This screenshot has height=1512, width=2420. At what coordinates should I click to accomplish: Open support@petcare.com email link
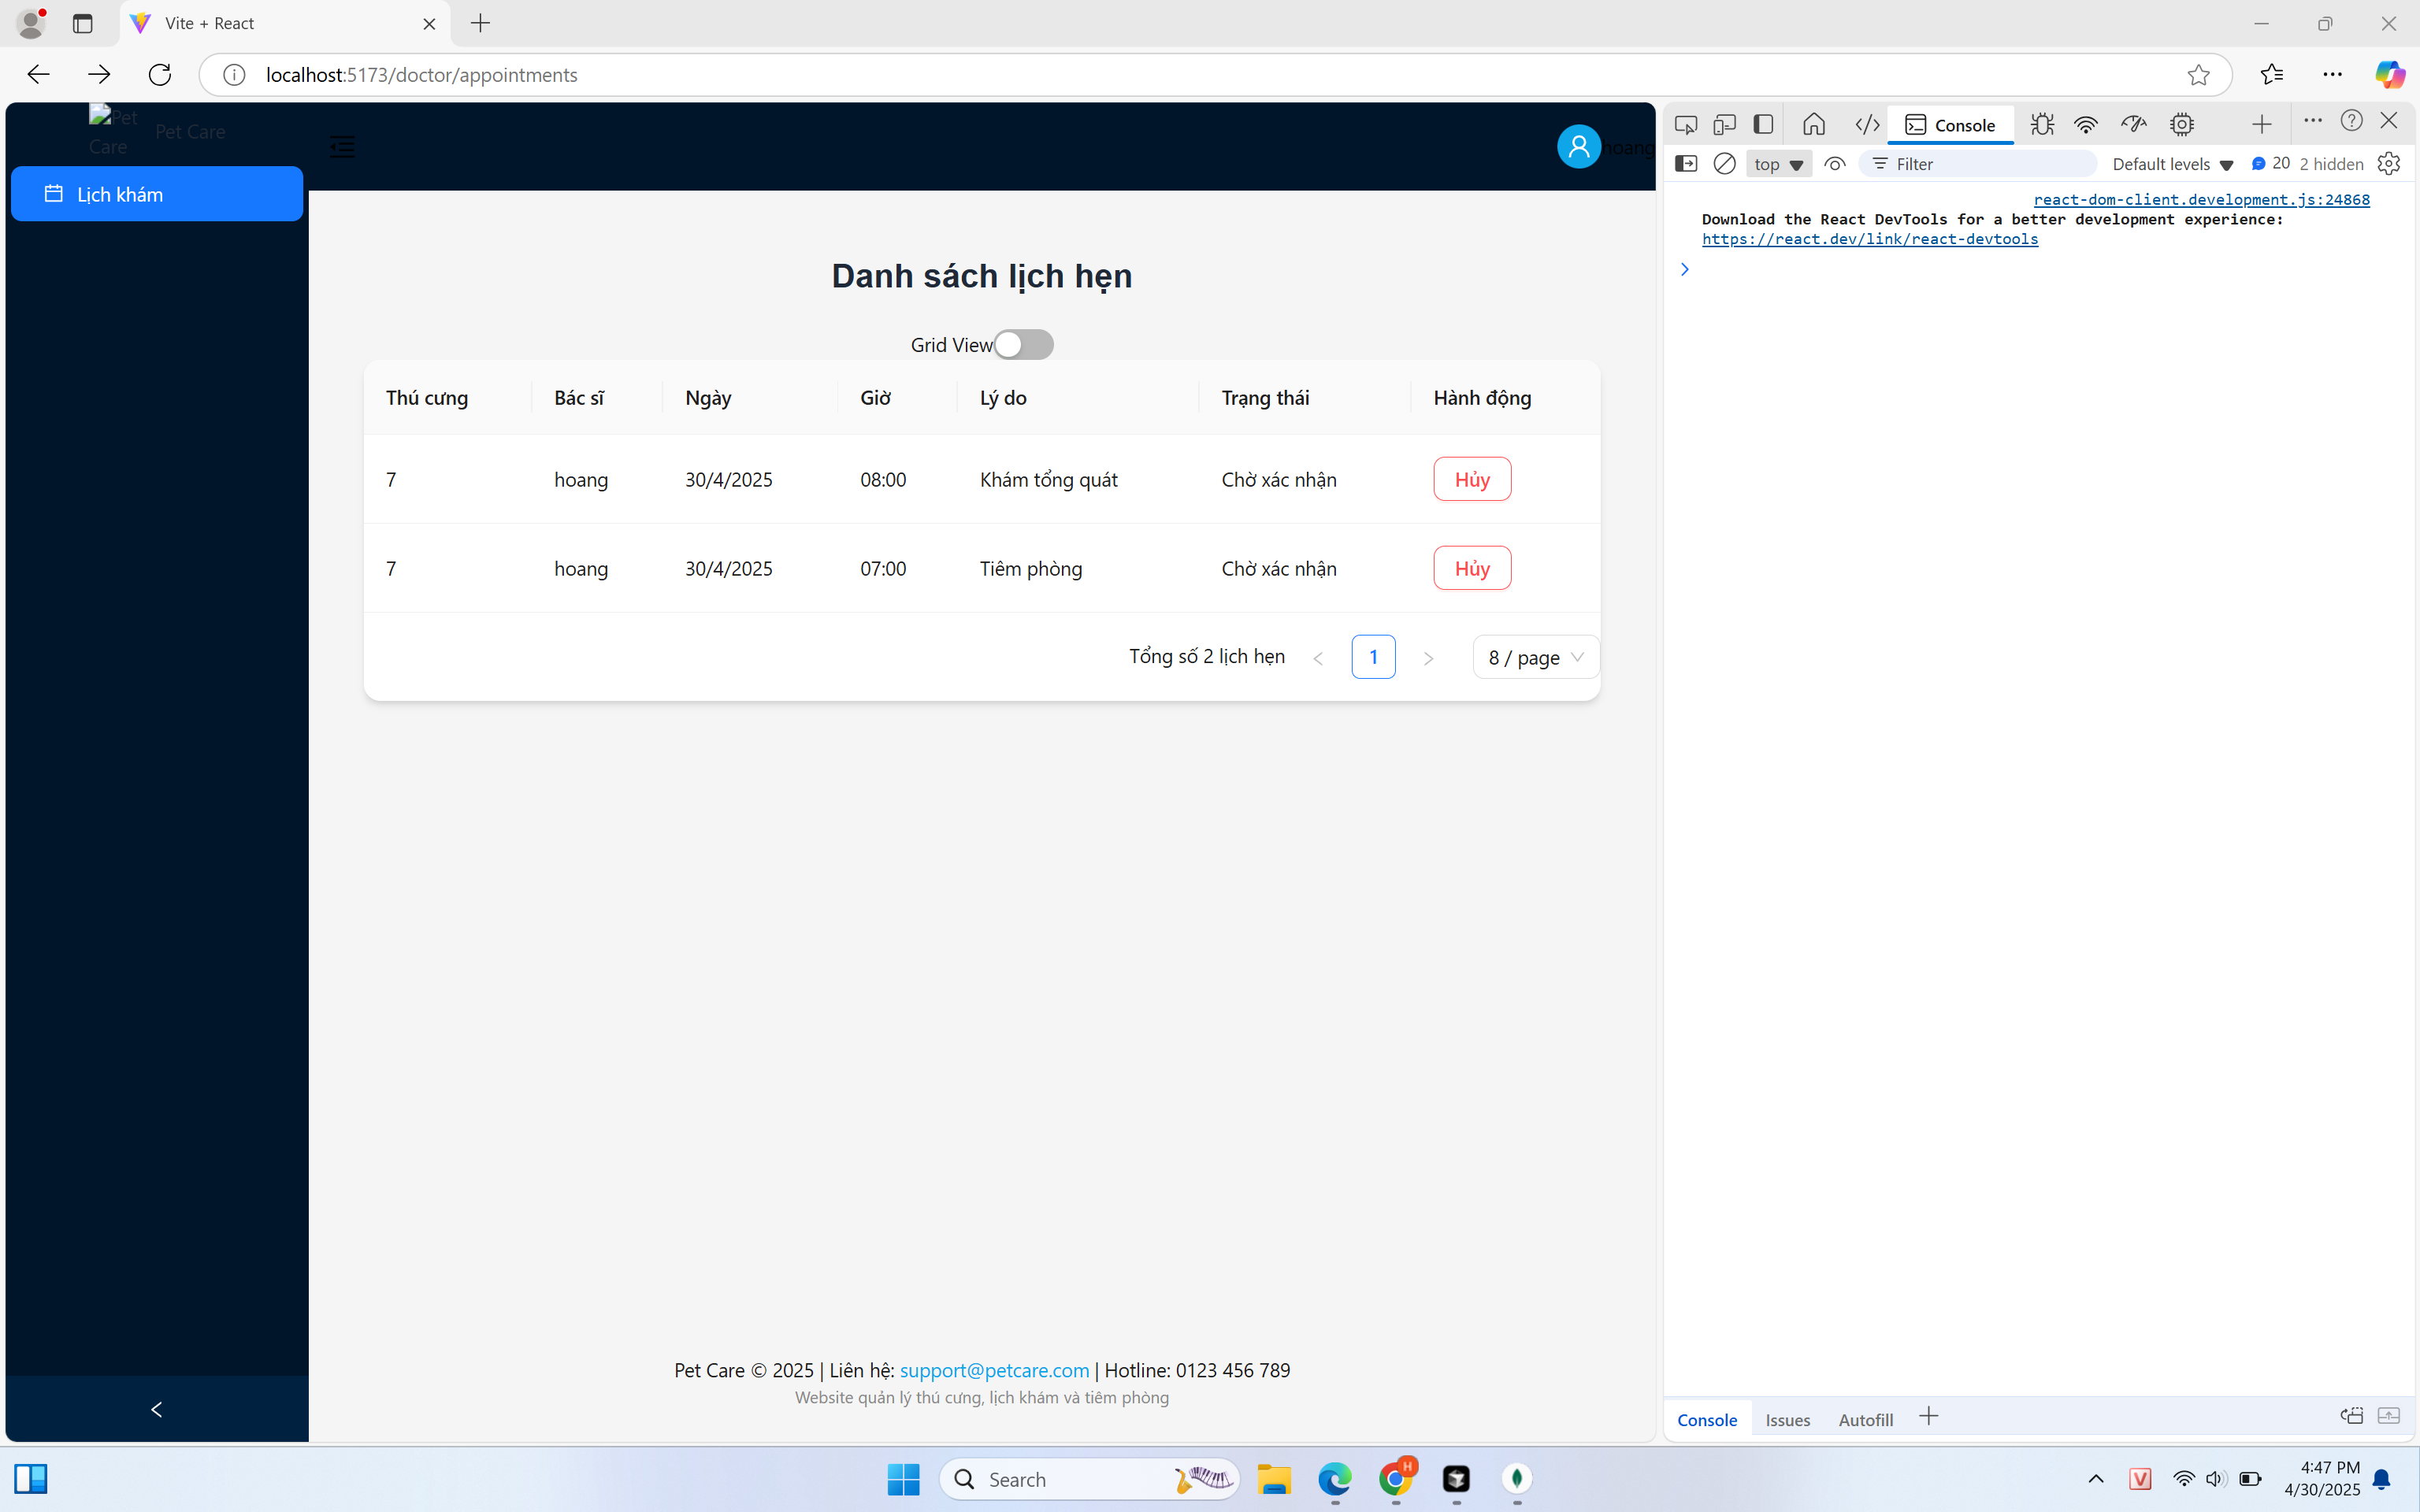(x=994, y=1370)
